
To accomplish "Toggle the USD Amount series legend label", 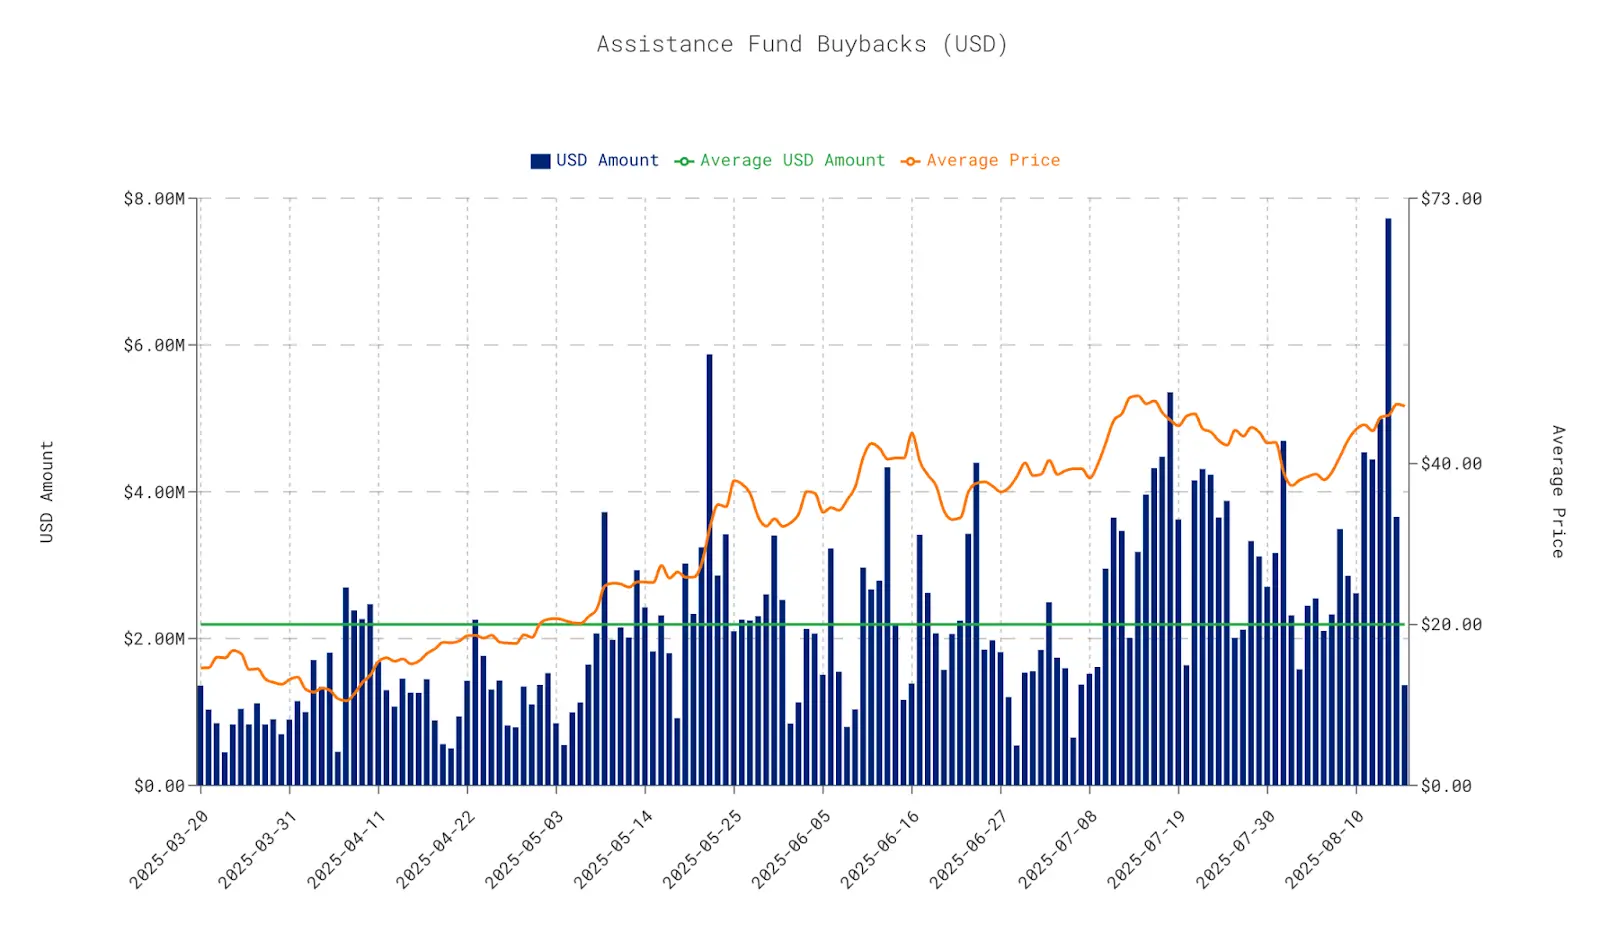I will [x=607, y=160].
